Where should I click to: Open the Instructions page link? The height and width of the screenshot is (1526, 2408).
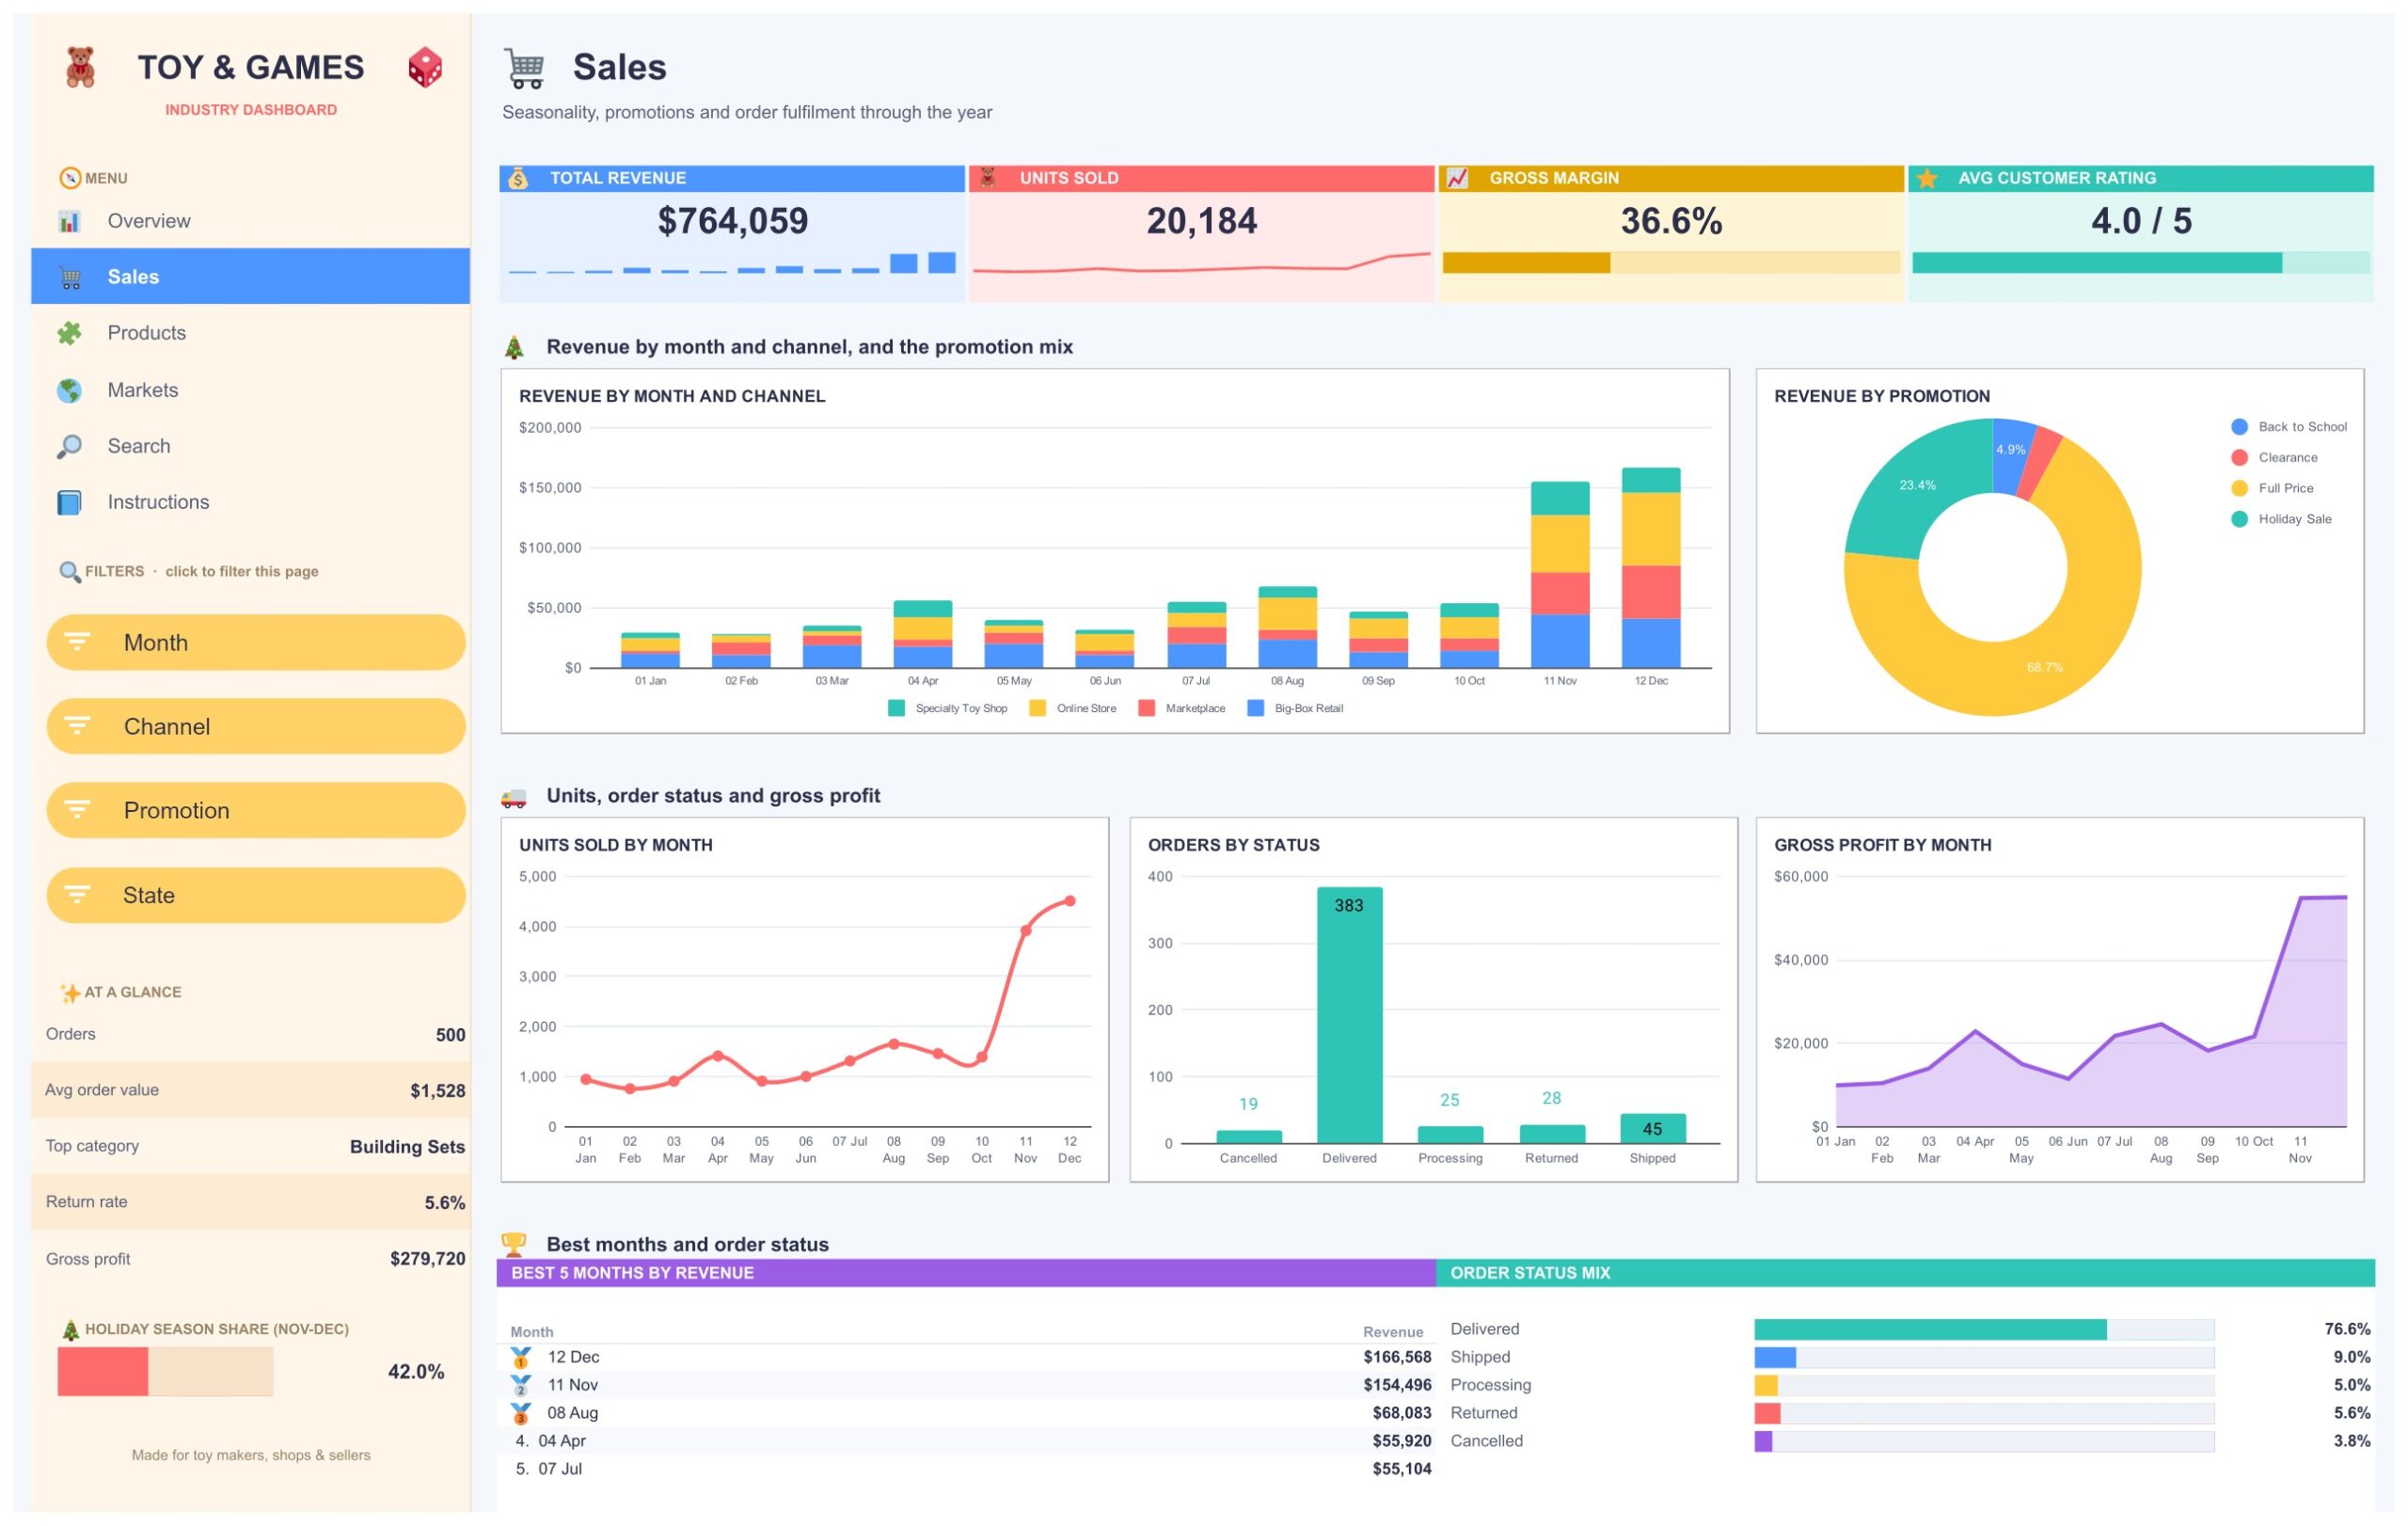click(x=251, y=502)
